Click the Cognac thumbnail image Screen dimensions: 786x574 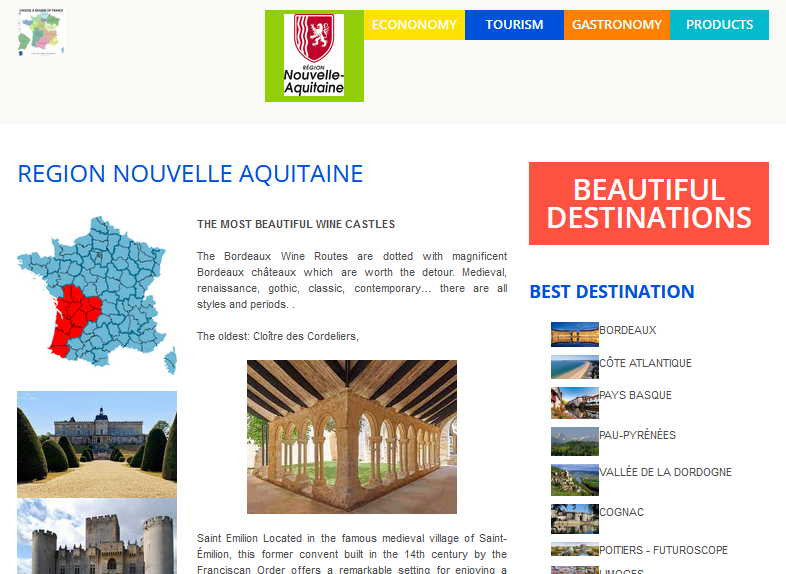tap(574, 518)
